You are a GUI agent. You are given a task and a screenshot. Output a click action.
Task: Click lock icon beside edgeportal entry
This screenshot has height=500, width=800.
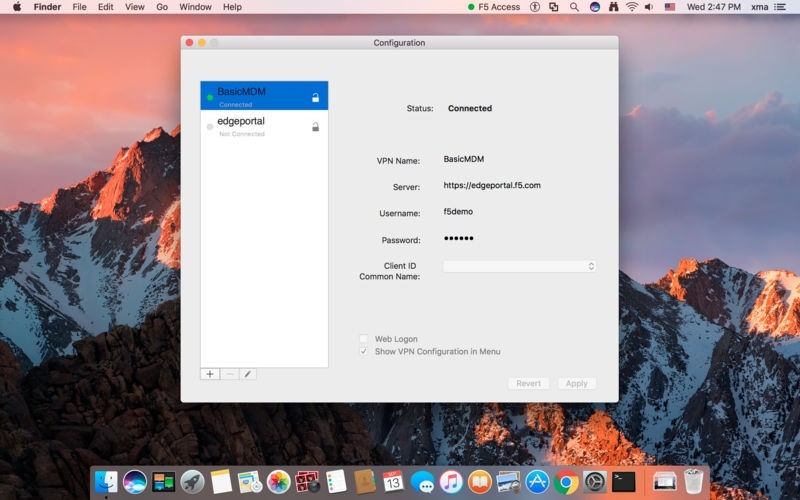click(315, 127)
